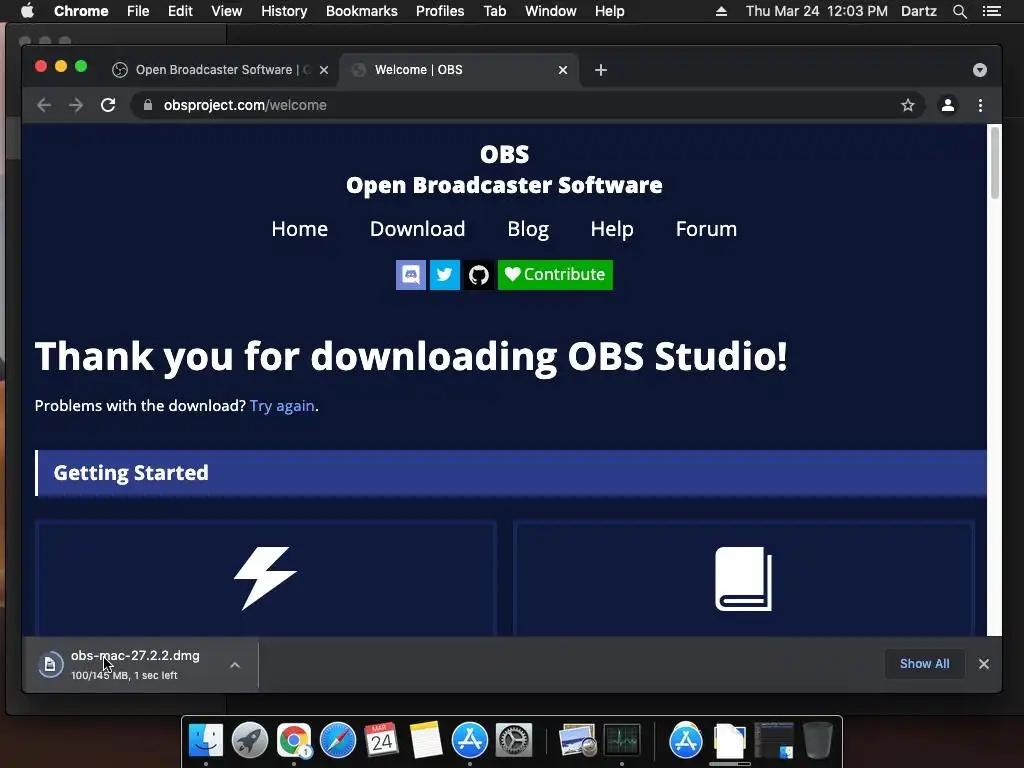Open the Chrome three-dot menu
Viewport: 1024px width, 768px height.
tap(980, 105)
